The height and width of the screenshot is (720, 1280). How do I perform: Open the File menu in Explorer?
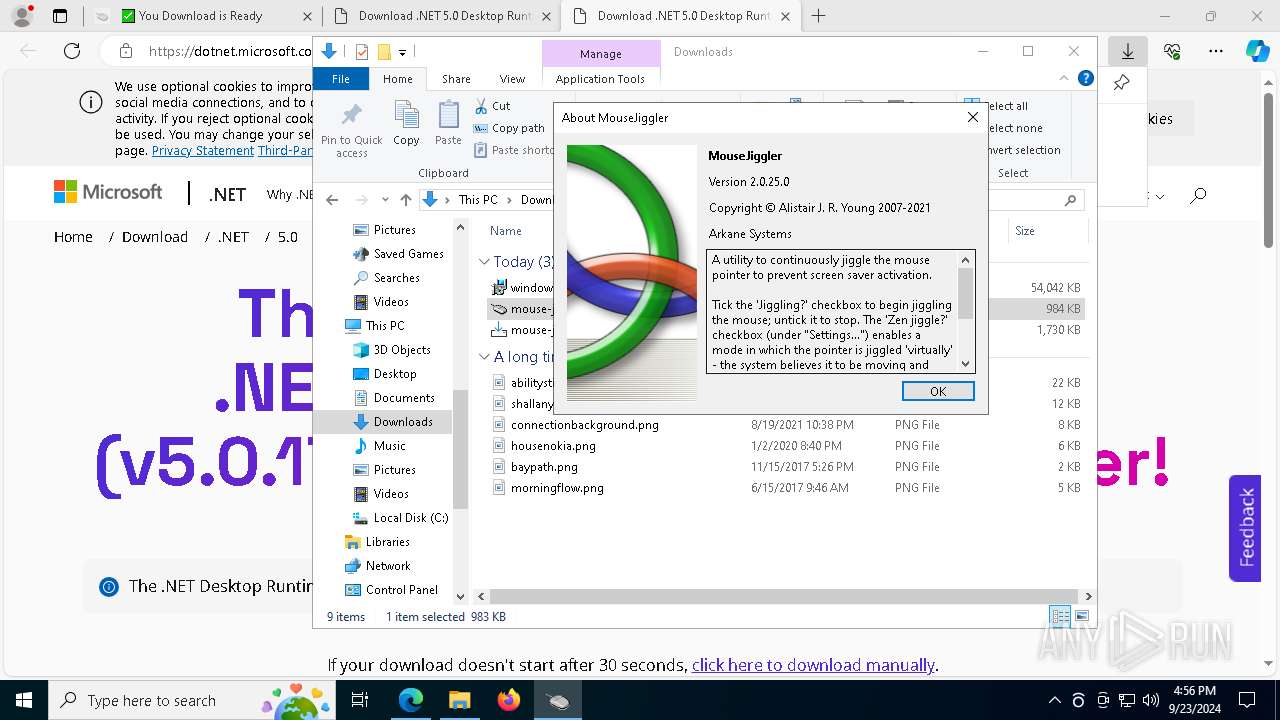click(x=341, y=79)
